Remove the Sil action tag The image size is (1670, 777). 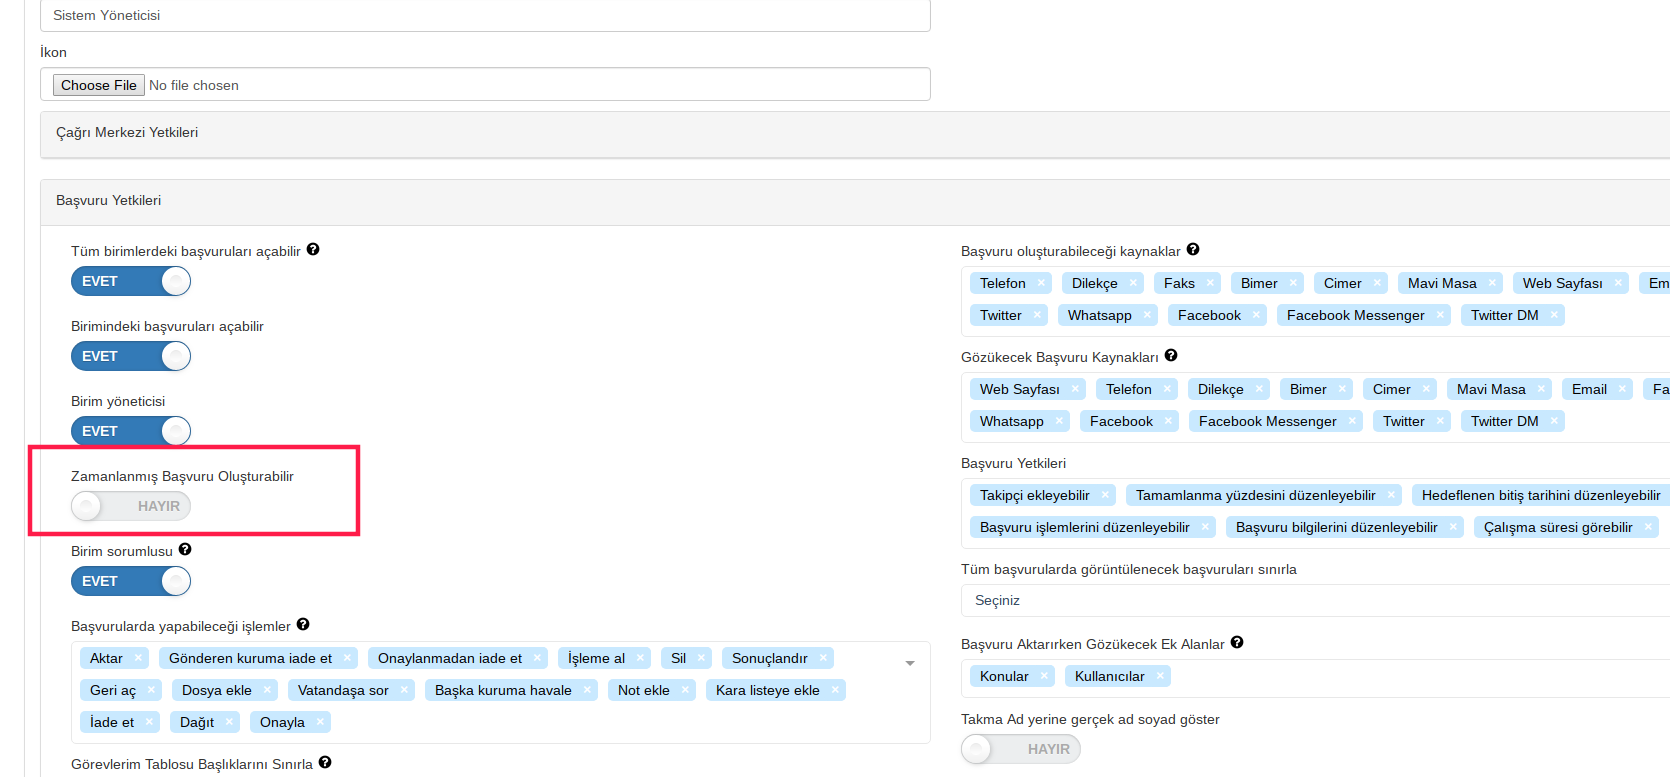pos(701,658)
